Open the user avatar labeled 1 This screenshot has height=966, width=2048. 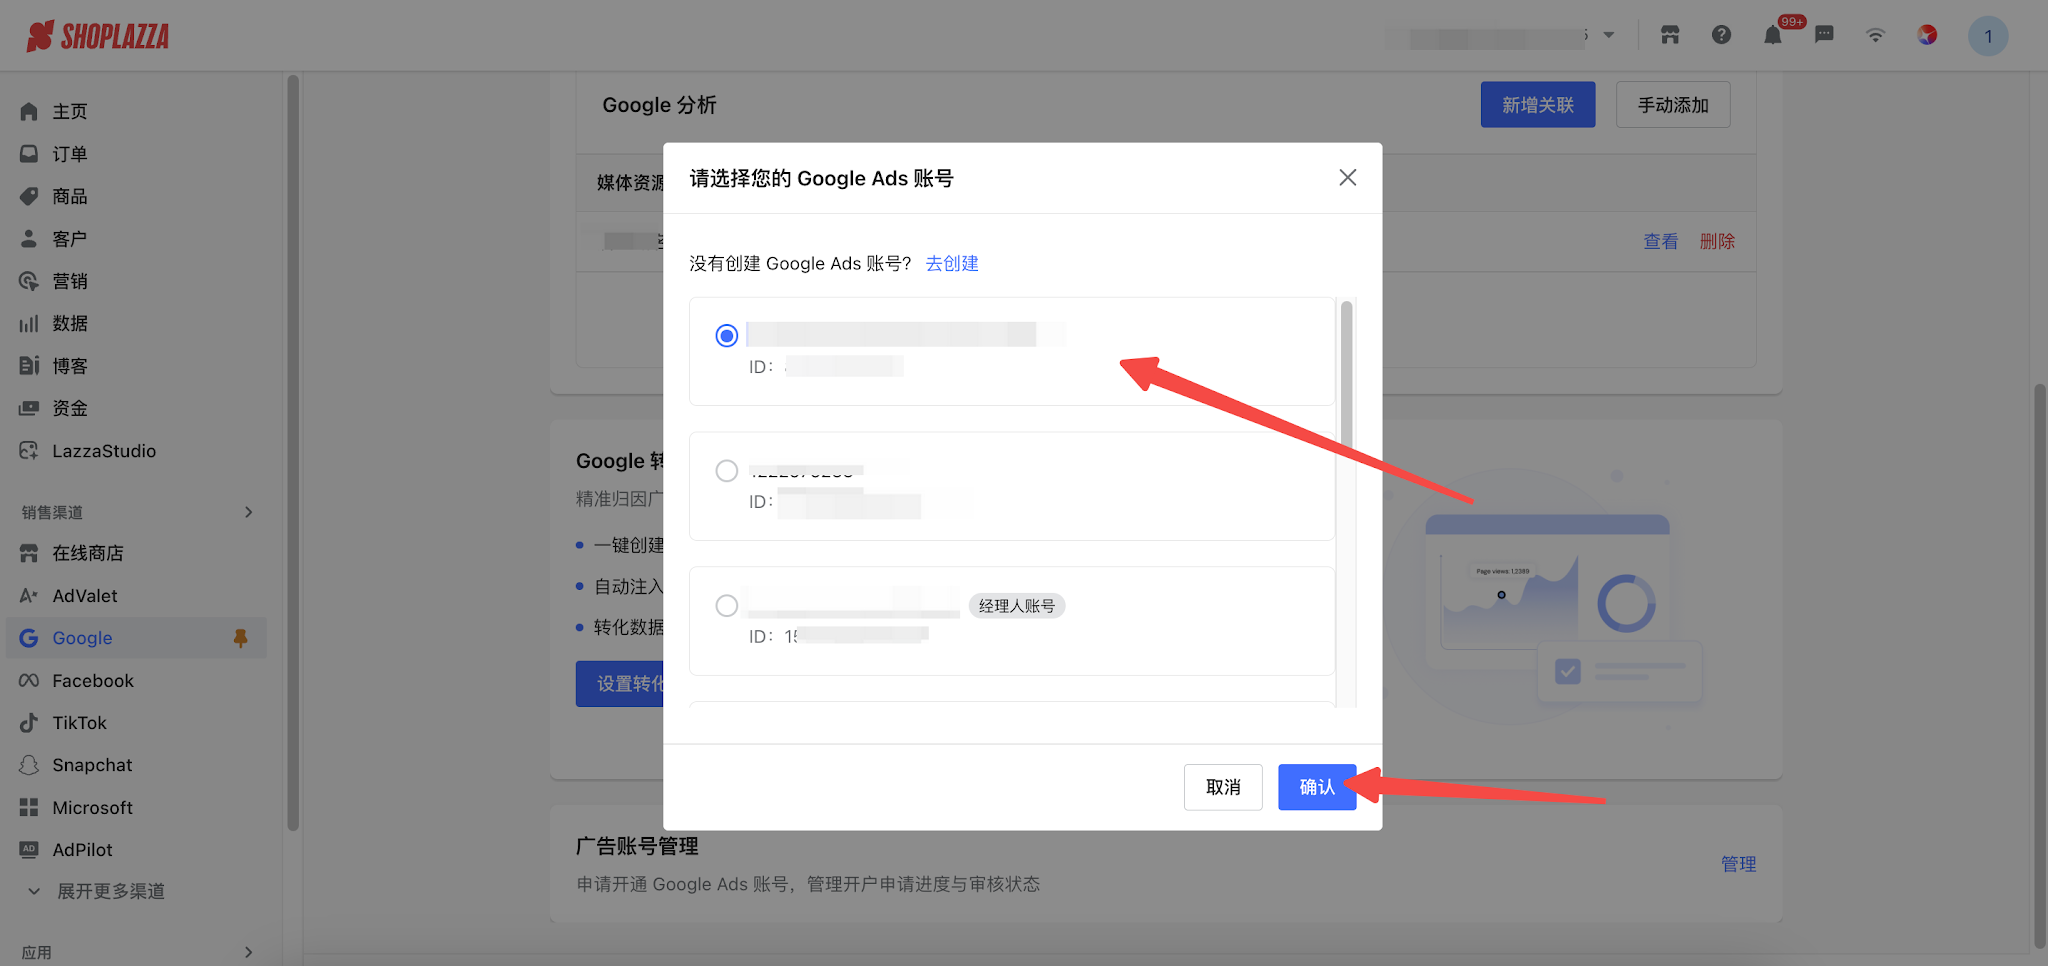pyautogui.click(x=1988, y=36)
